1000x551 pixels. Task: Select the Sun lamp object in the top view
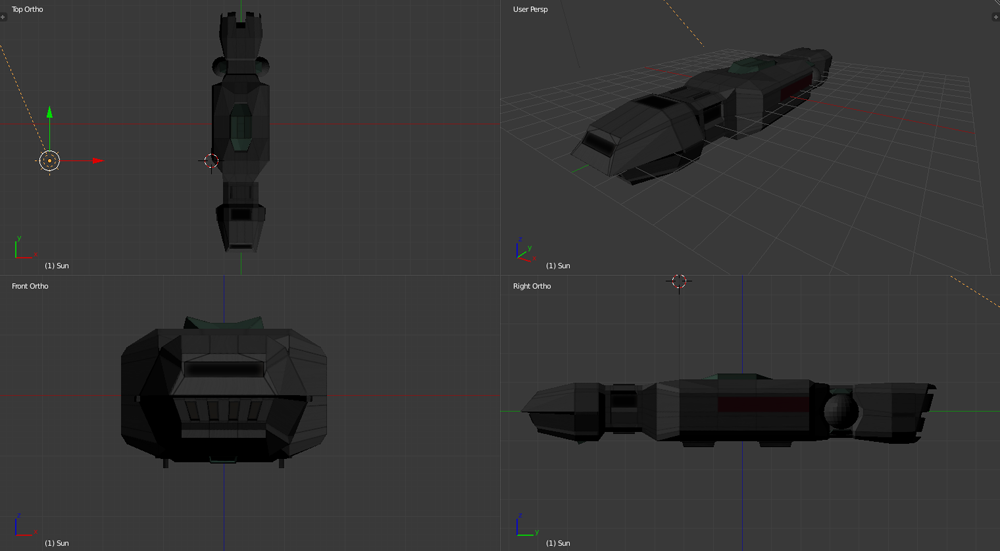coord(50,161)
